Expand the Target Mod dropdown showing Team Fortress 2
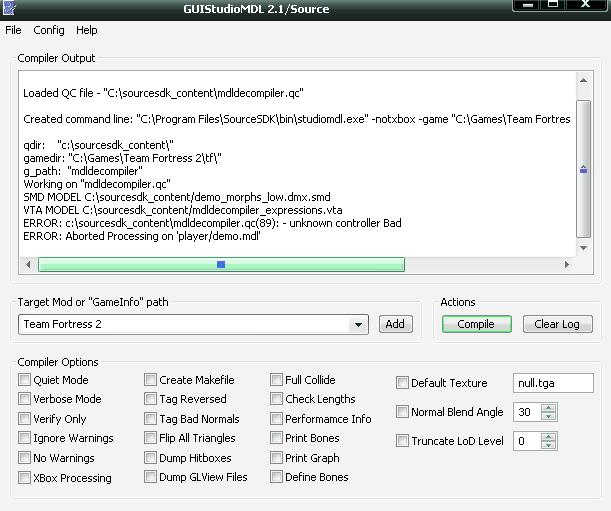 pyautogui.click(x=359, y=325)
